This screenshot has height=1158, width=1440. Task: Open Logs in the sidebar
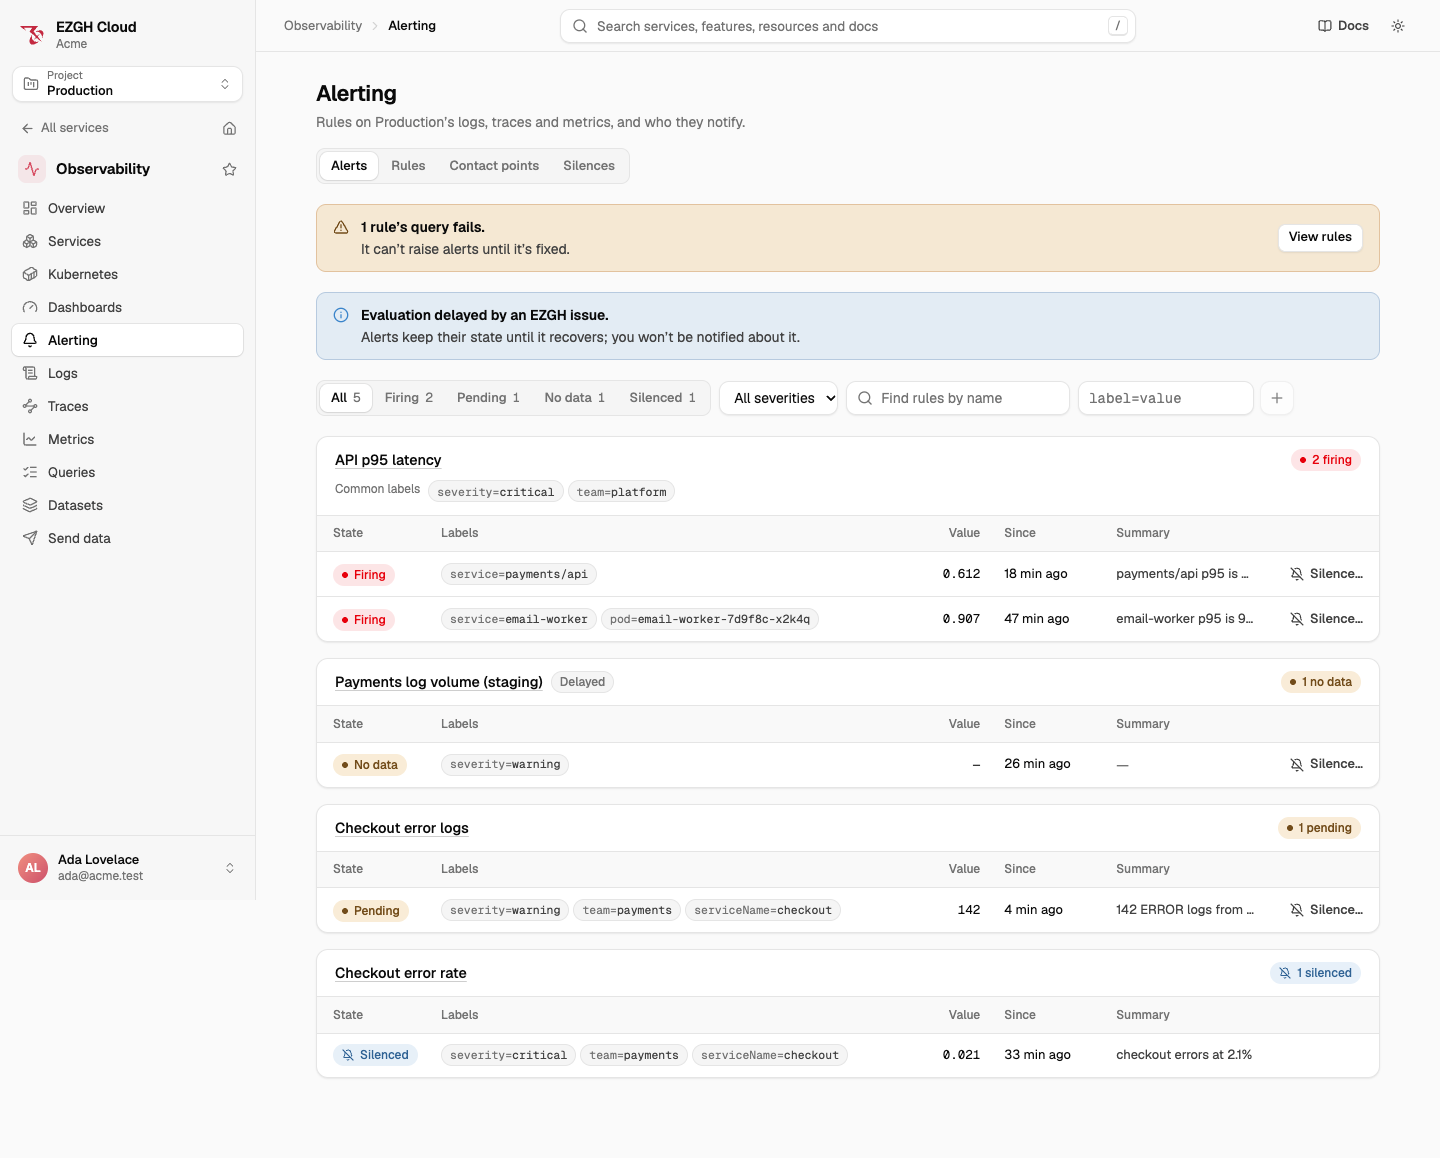tap(127, 373)
